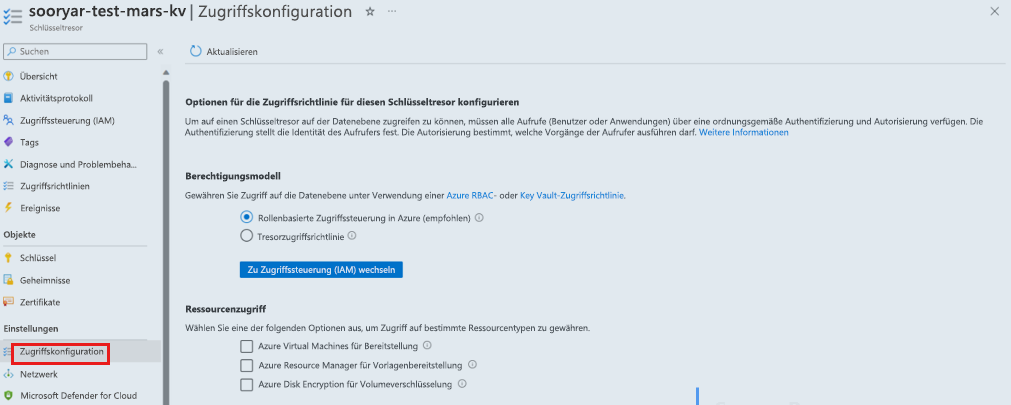Open the Azure RBAC- link
The height and width of the screenshot is (405, 1011).
[x=471, y=195]
